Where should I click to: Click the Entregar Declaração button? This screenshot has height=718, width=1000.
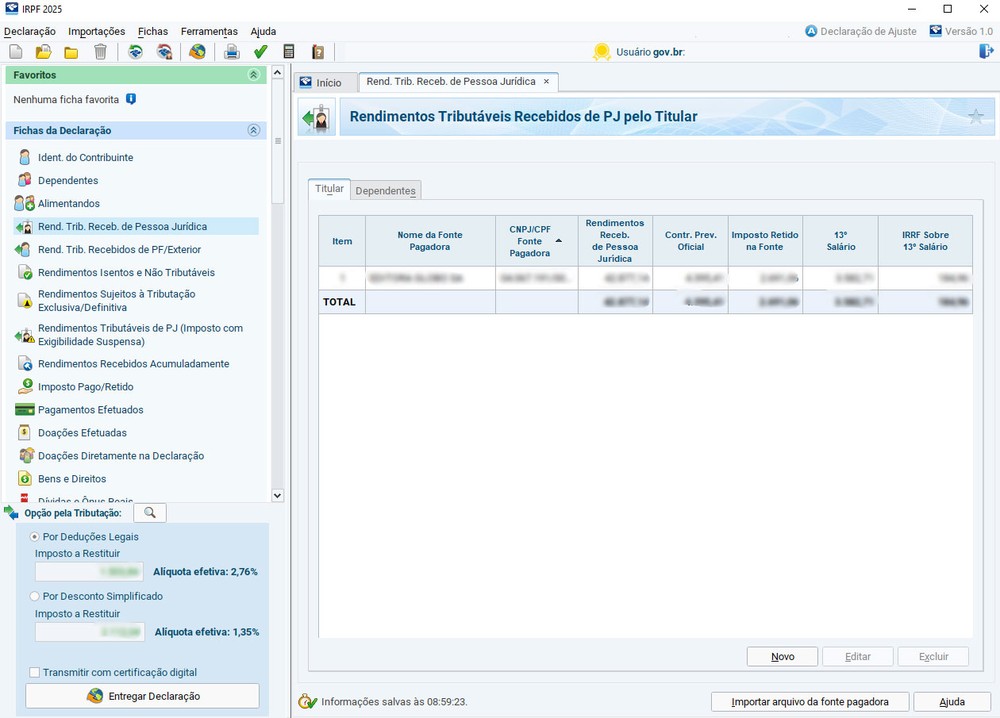click(142, 696)
